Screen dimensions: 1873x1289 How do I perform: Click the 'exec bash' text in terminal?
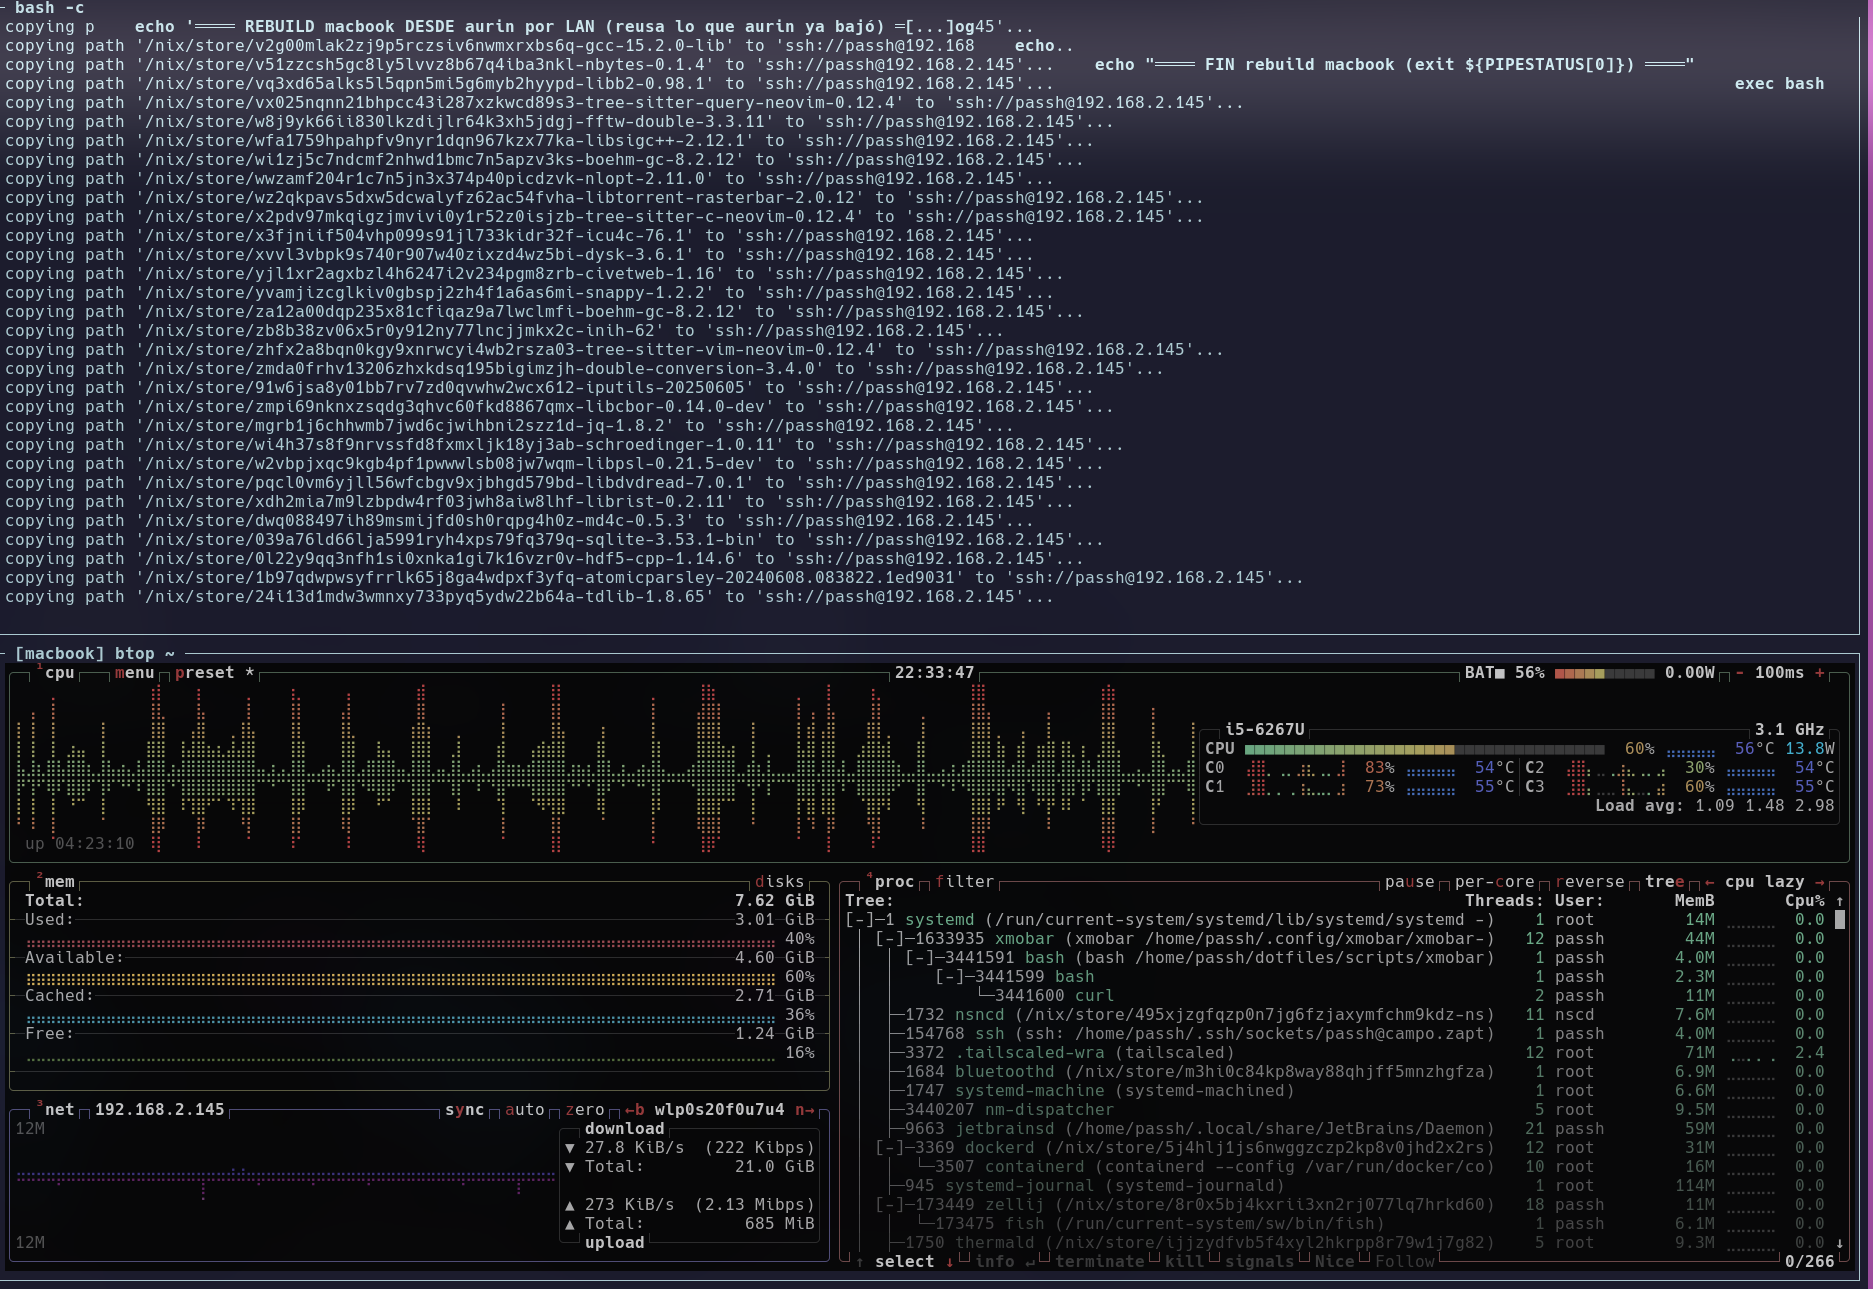pos(1779,84)
